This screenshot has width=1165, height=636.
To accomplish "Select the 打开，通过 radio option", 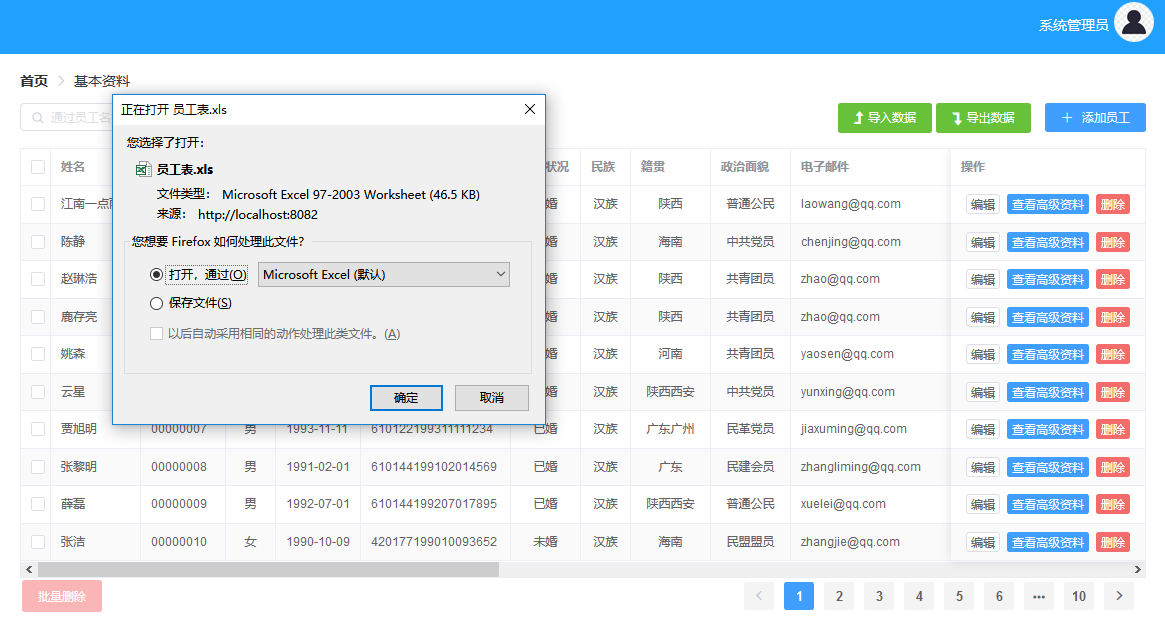I will click(156, 274).
